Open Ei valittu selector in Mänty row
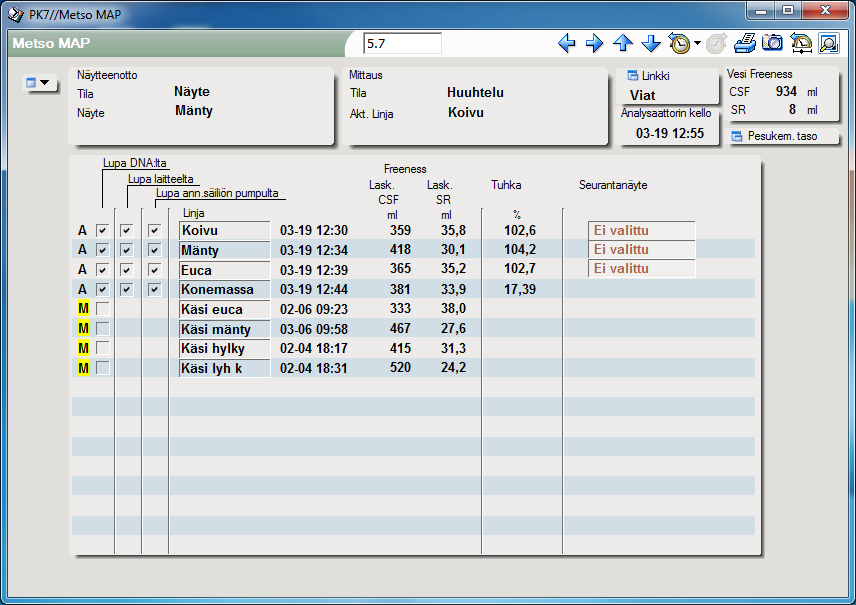The width and height of the screenshot is (856, 605). (641, 250)
